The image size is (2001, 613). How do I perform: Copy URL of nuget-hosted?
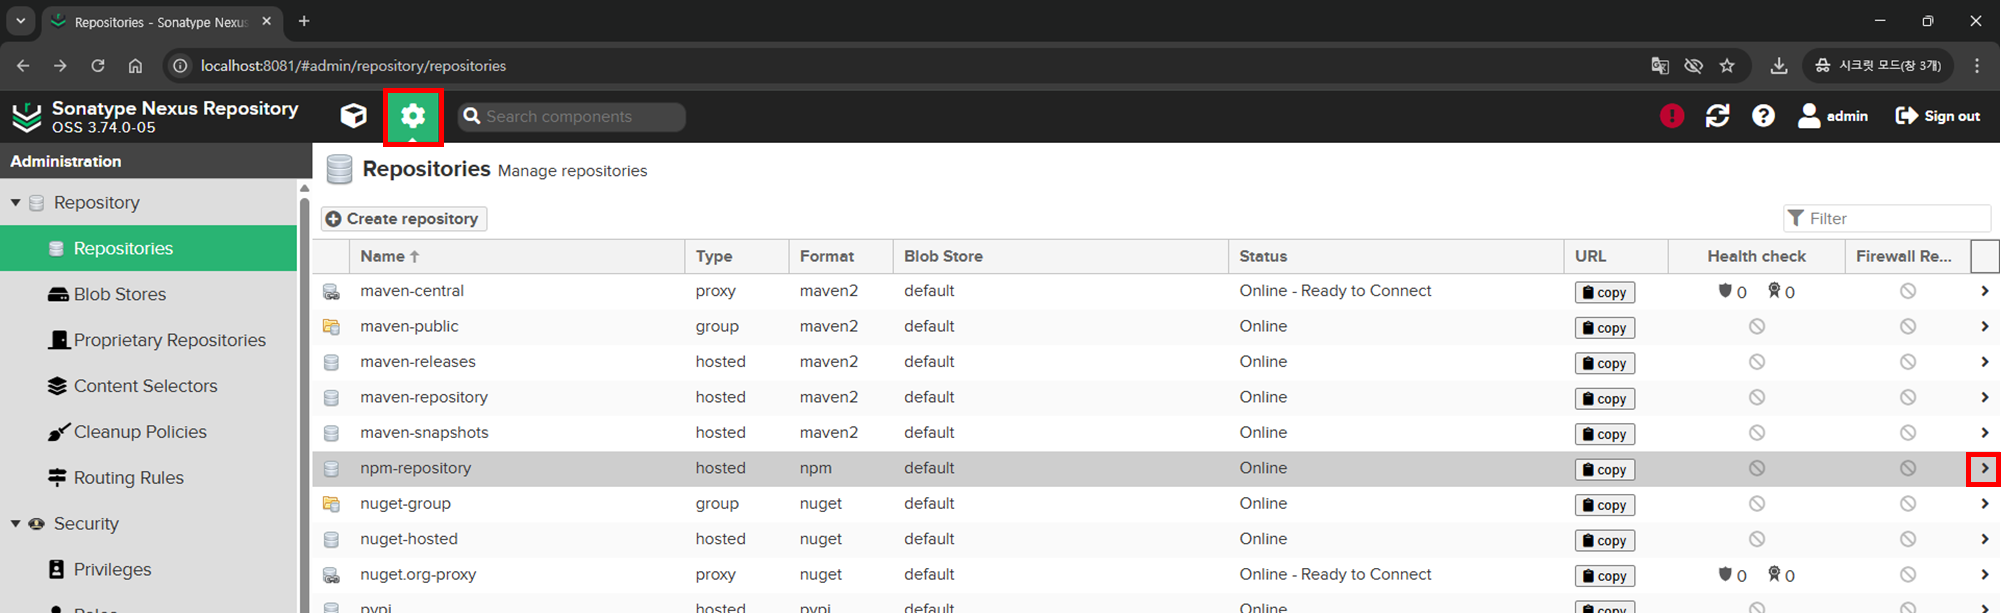(1605, 540)
